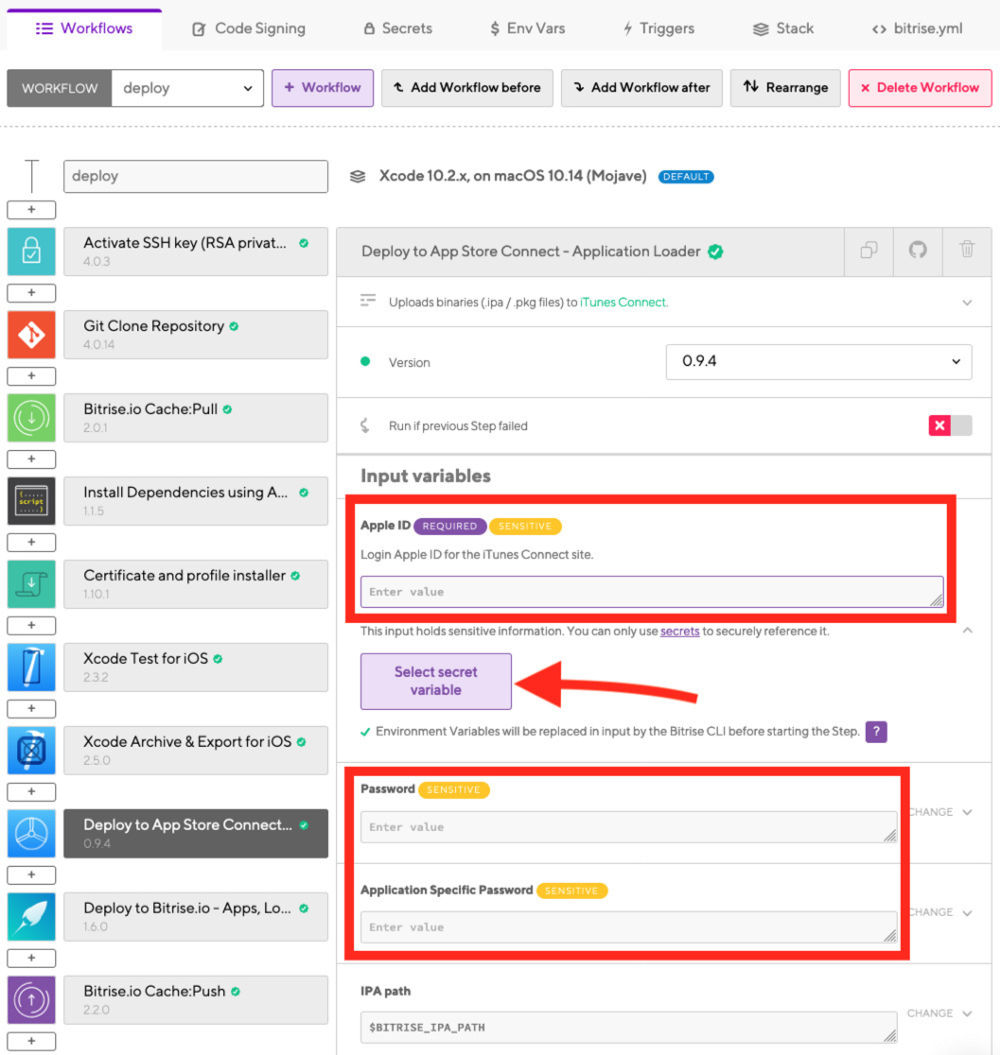
Task: Click the Rearrange button
Action: pyautogui.click(x=785, y=88)
